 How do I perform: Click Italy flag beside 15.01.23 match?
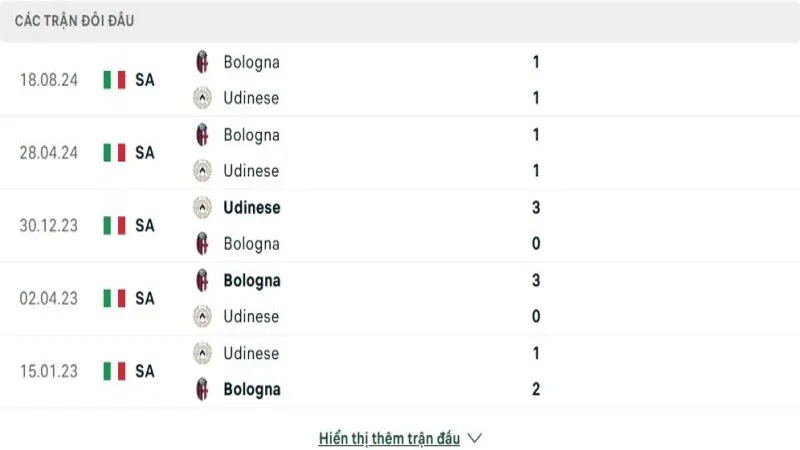114,371
